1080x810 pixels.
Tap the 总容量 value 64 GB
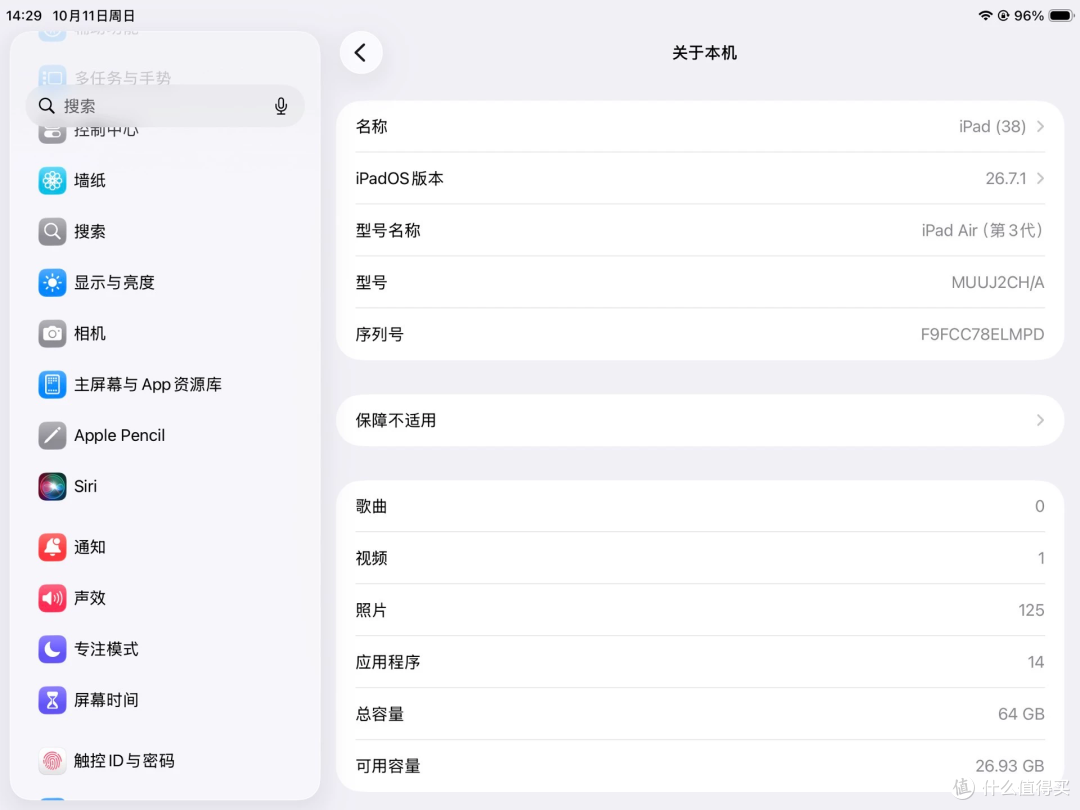click(1021, 714)
